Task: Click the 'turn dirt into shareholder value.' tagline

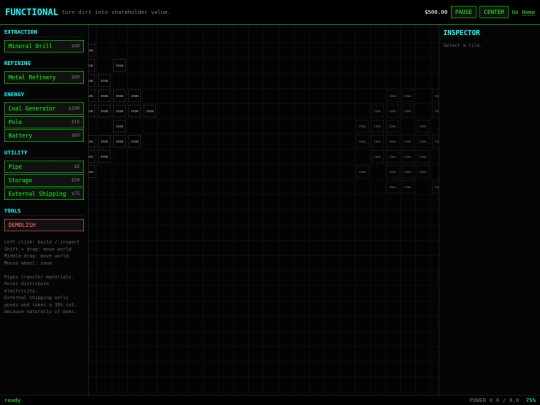Action: click(x=116, y=12)
